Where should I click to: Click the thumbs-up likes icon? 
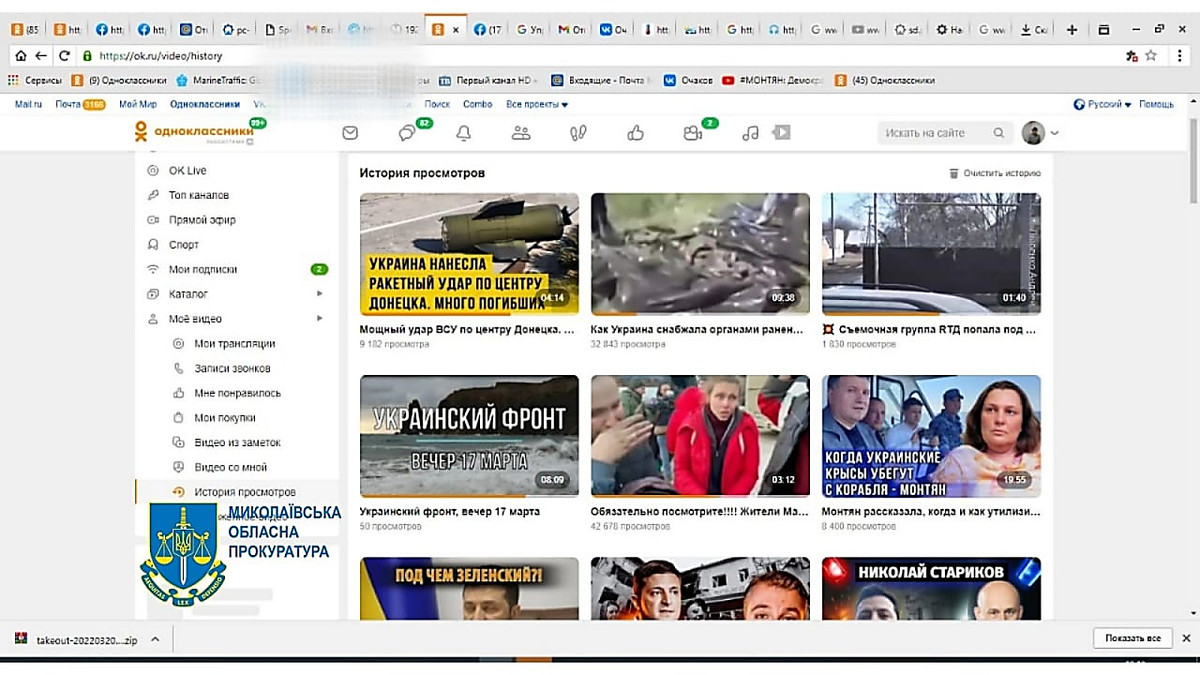click(x=635, y=133)
